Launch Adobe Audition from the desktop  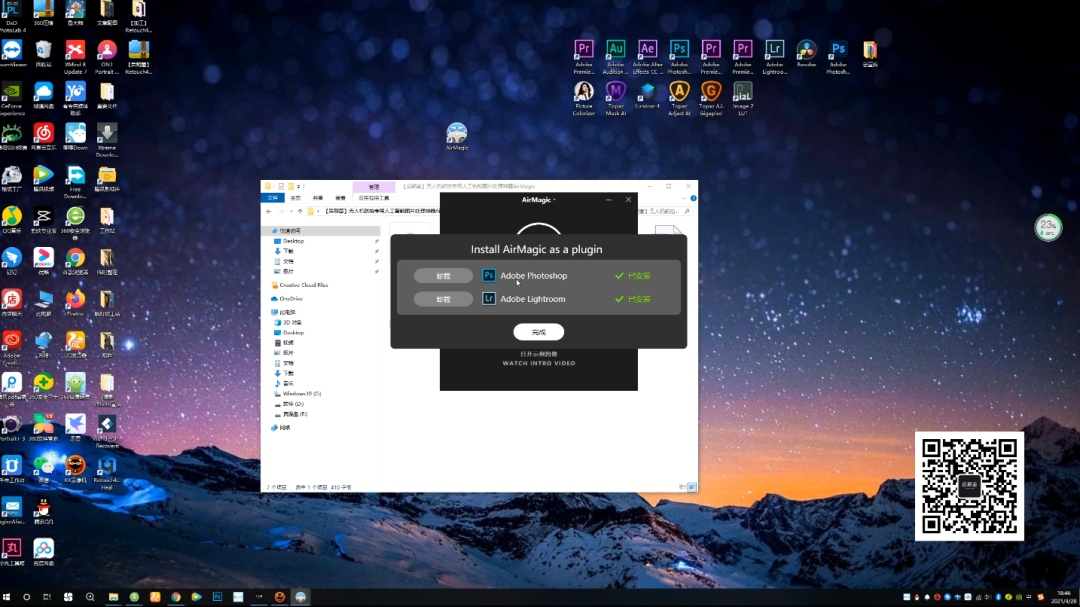click(615, 56)
